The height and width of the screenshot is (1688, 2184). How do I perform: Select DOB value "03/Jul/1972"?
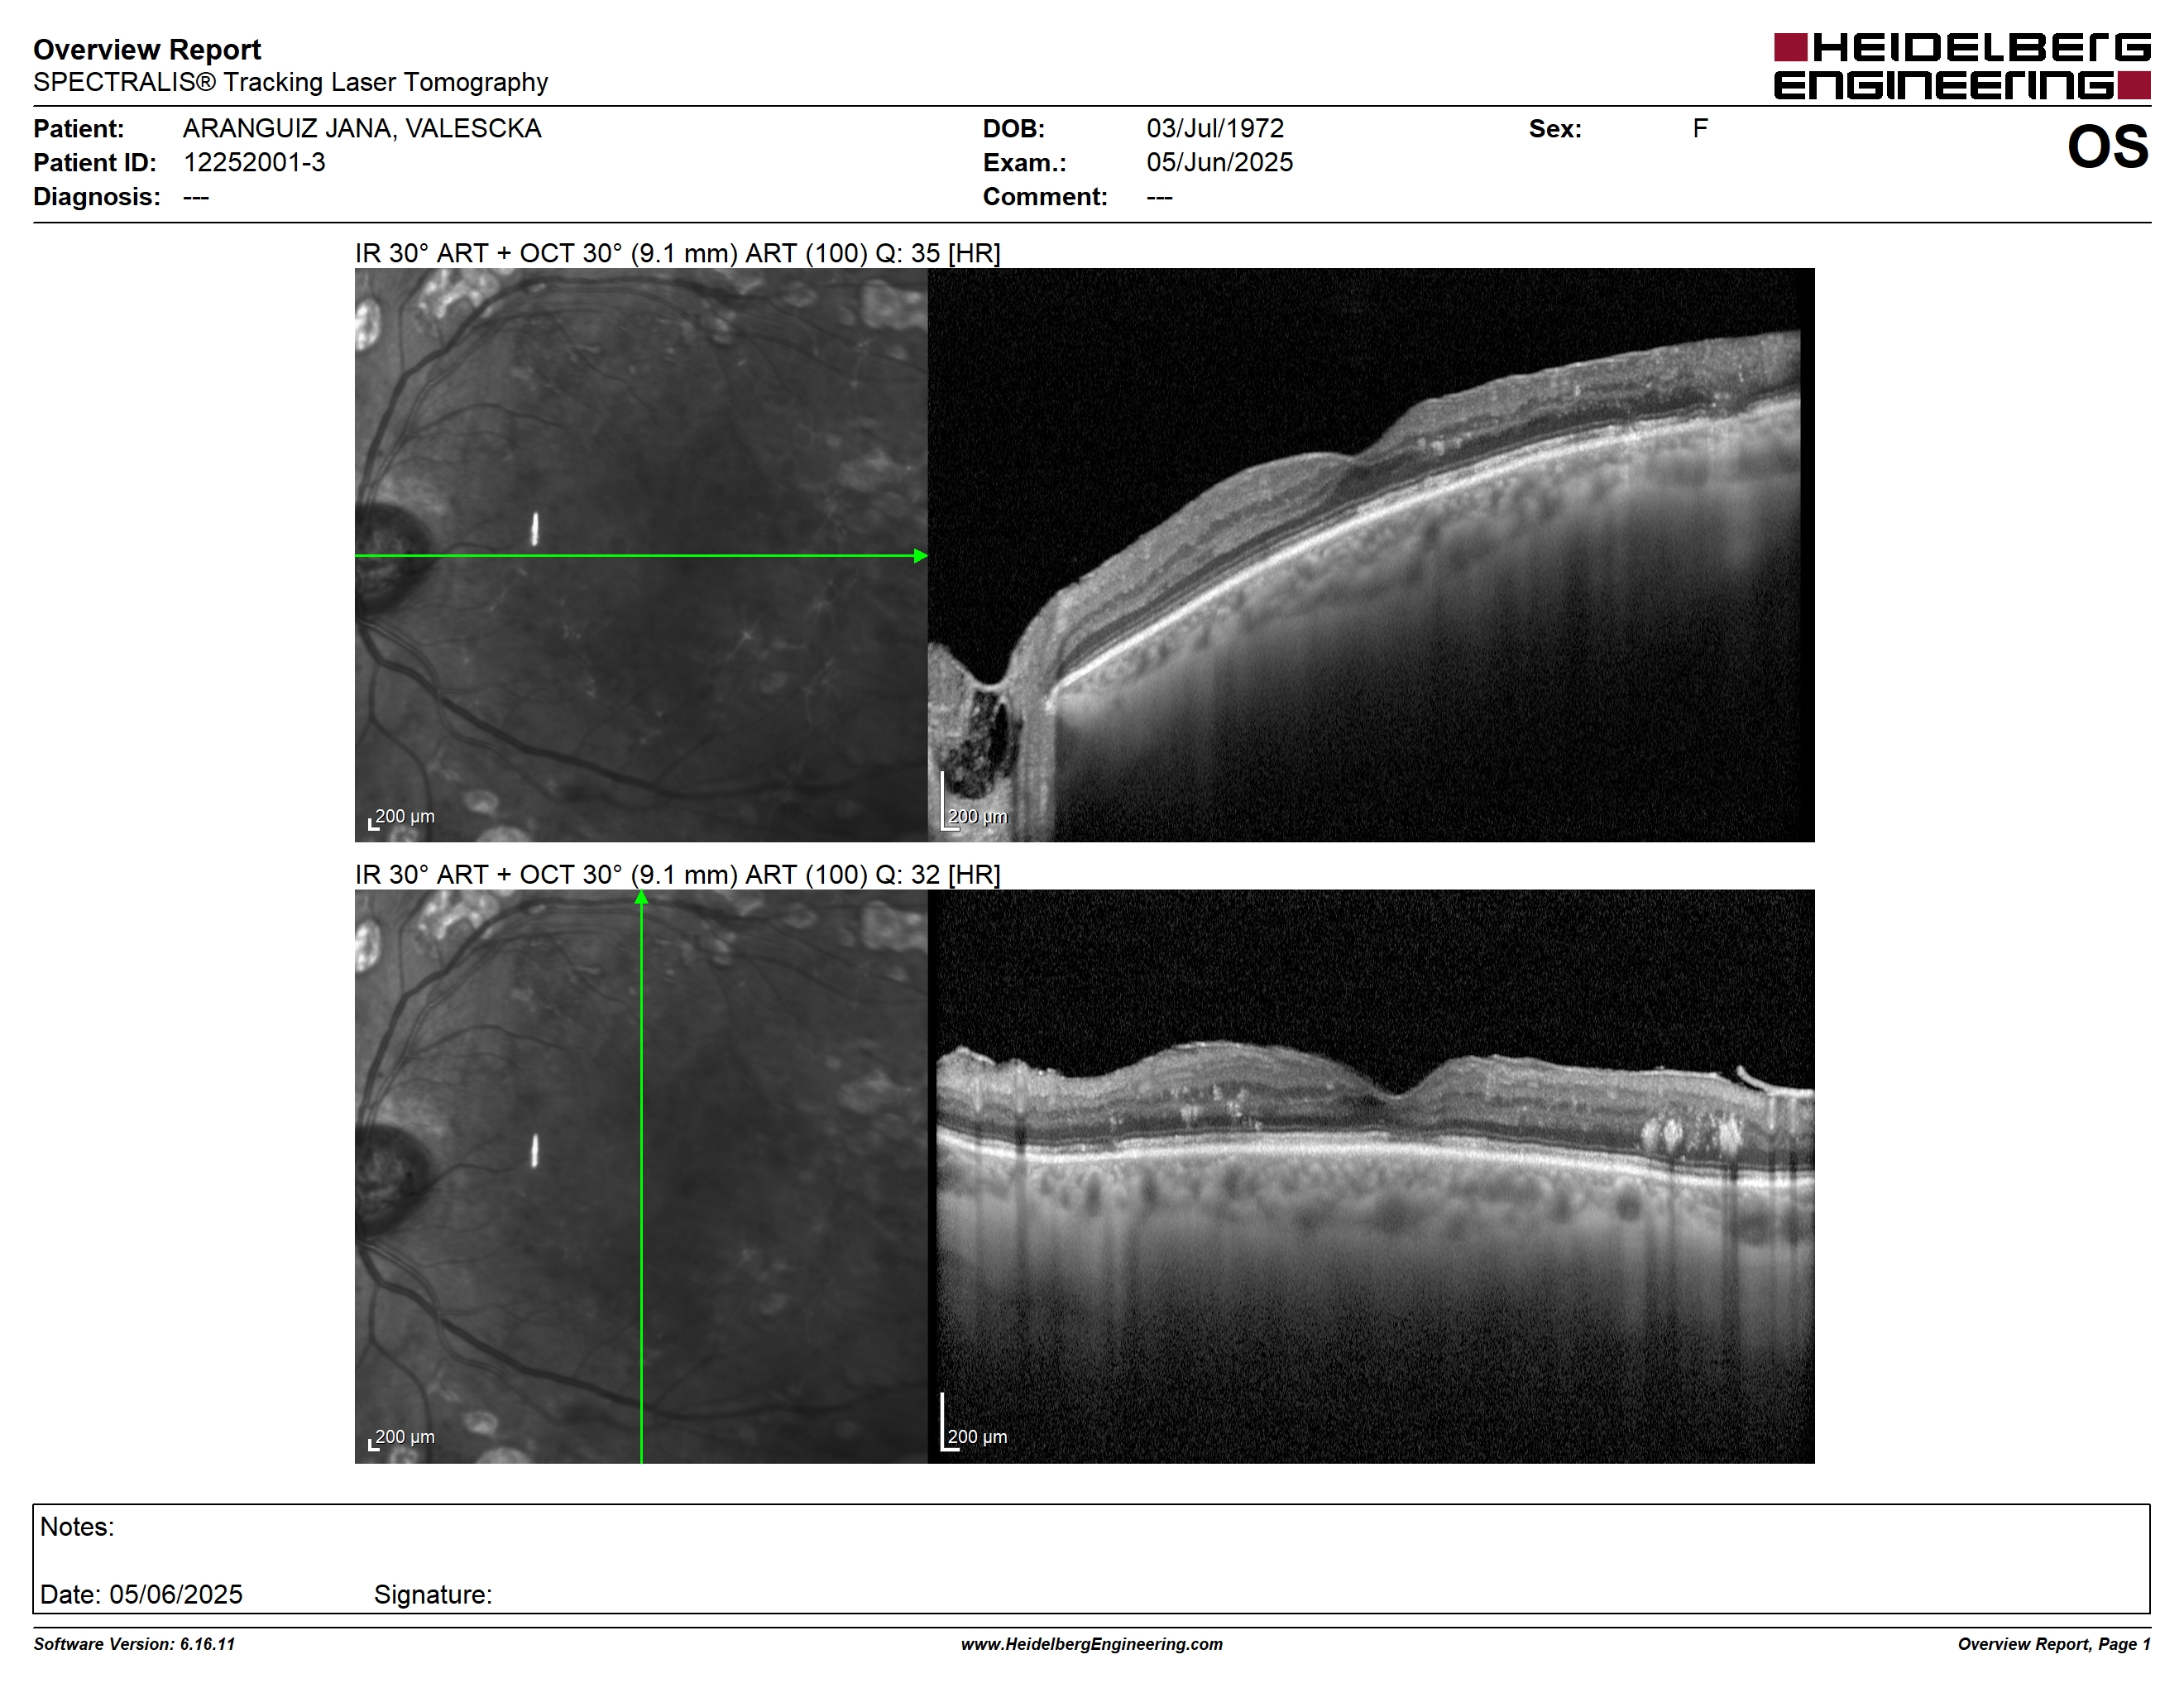[1215, 128]
